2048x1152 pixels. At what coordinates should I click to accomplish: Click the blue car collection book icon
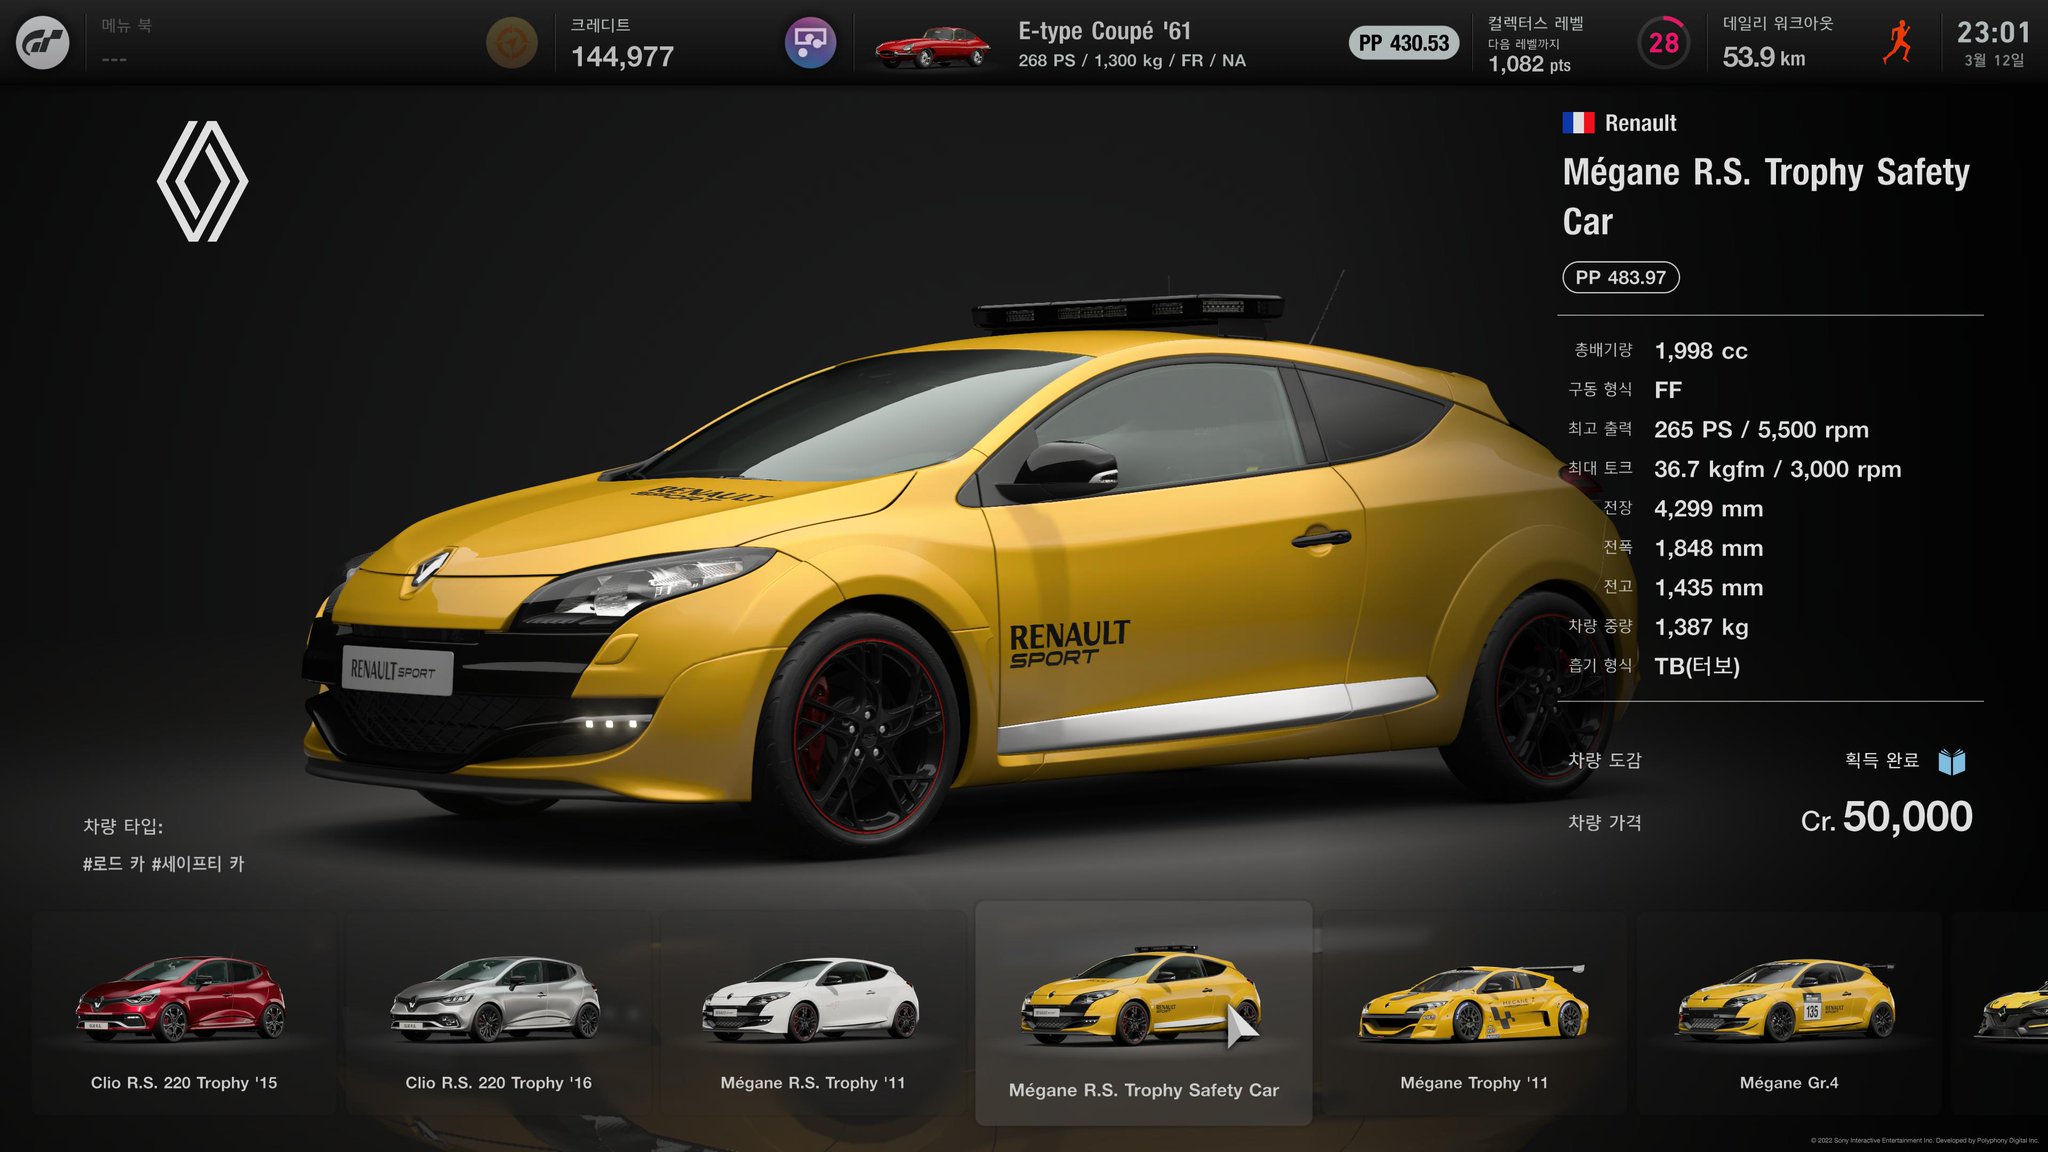1952,761
